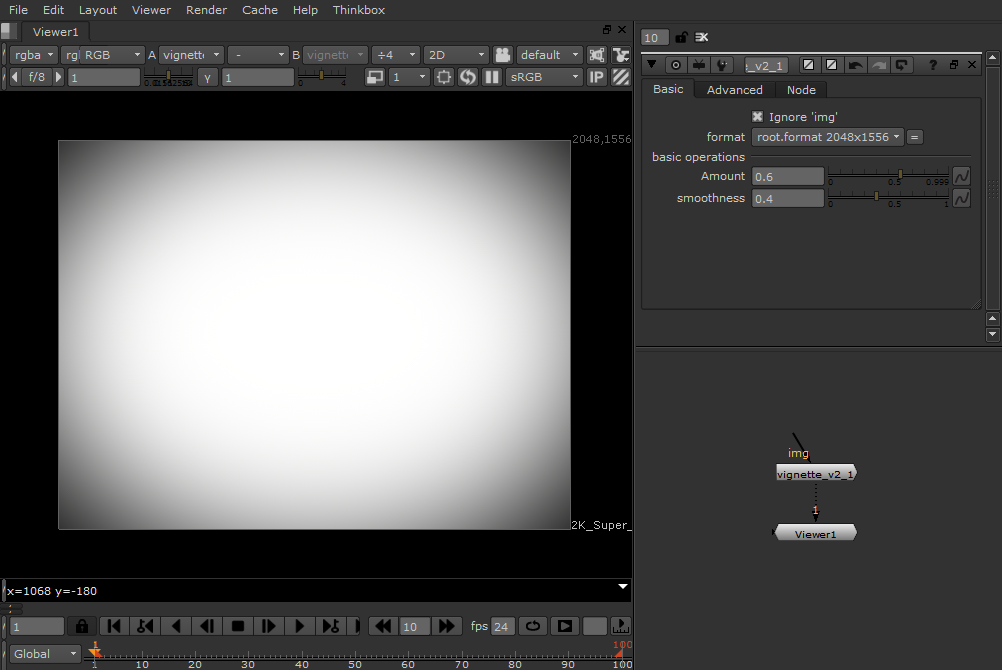
Task: Open the Layout menu
Action: pos(98,10)
